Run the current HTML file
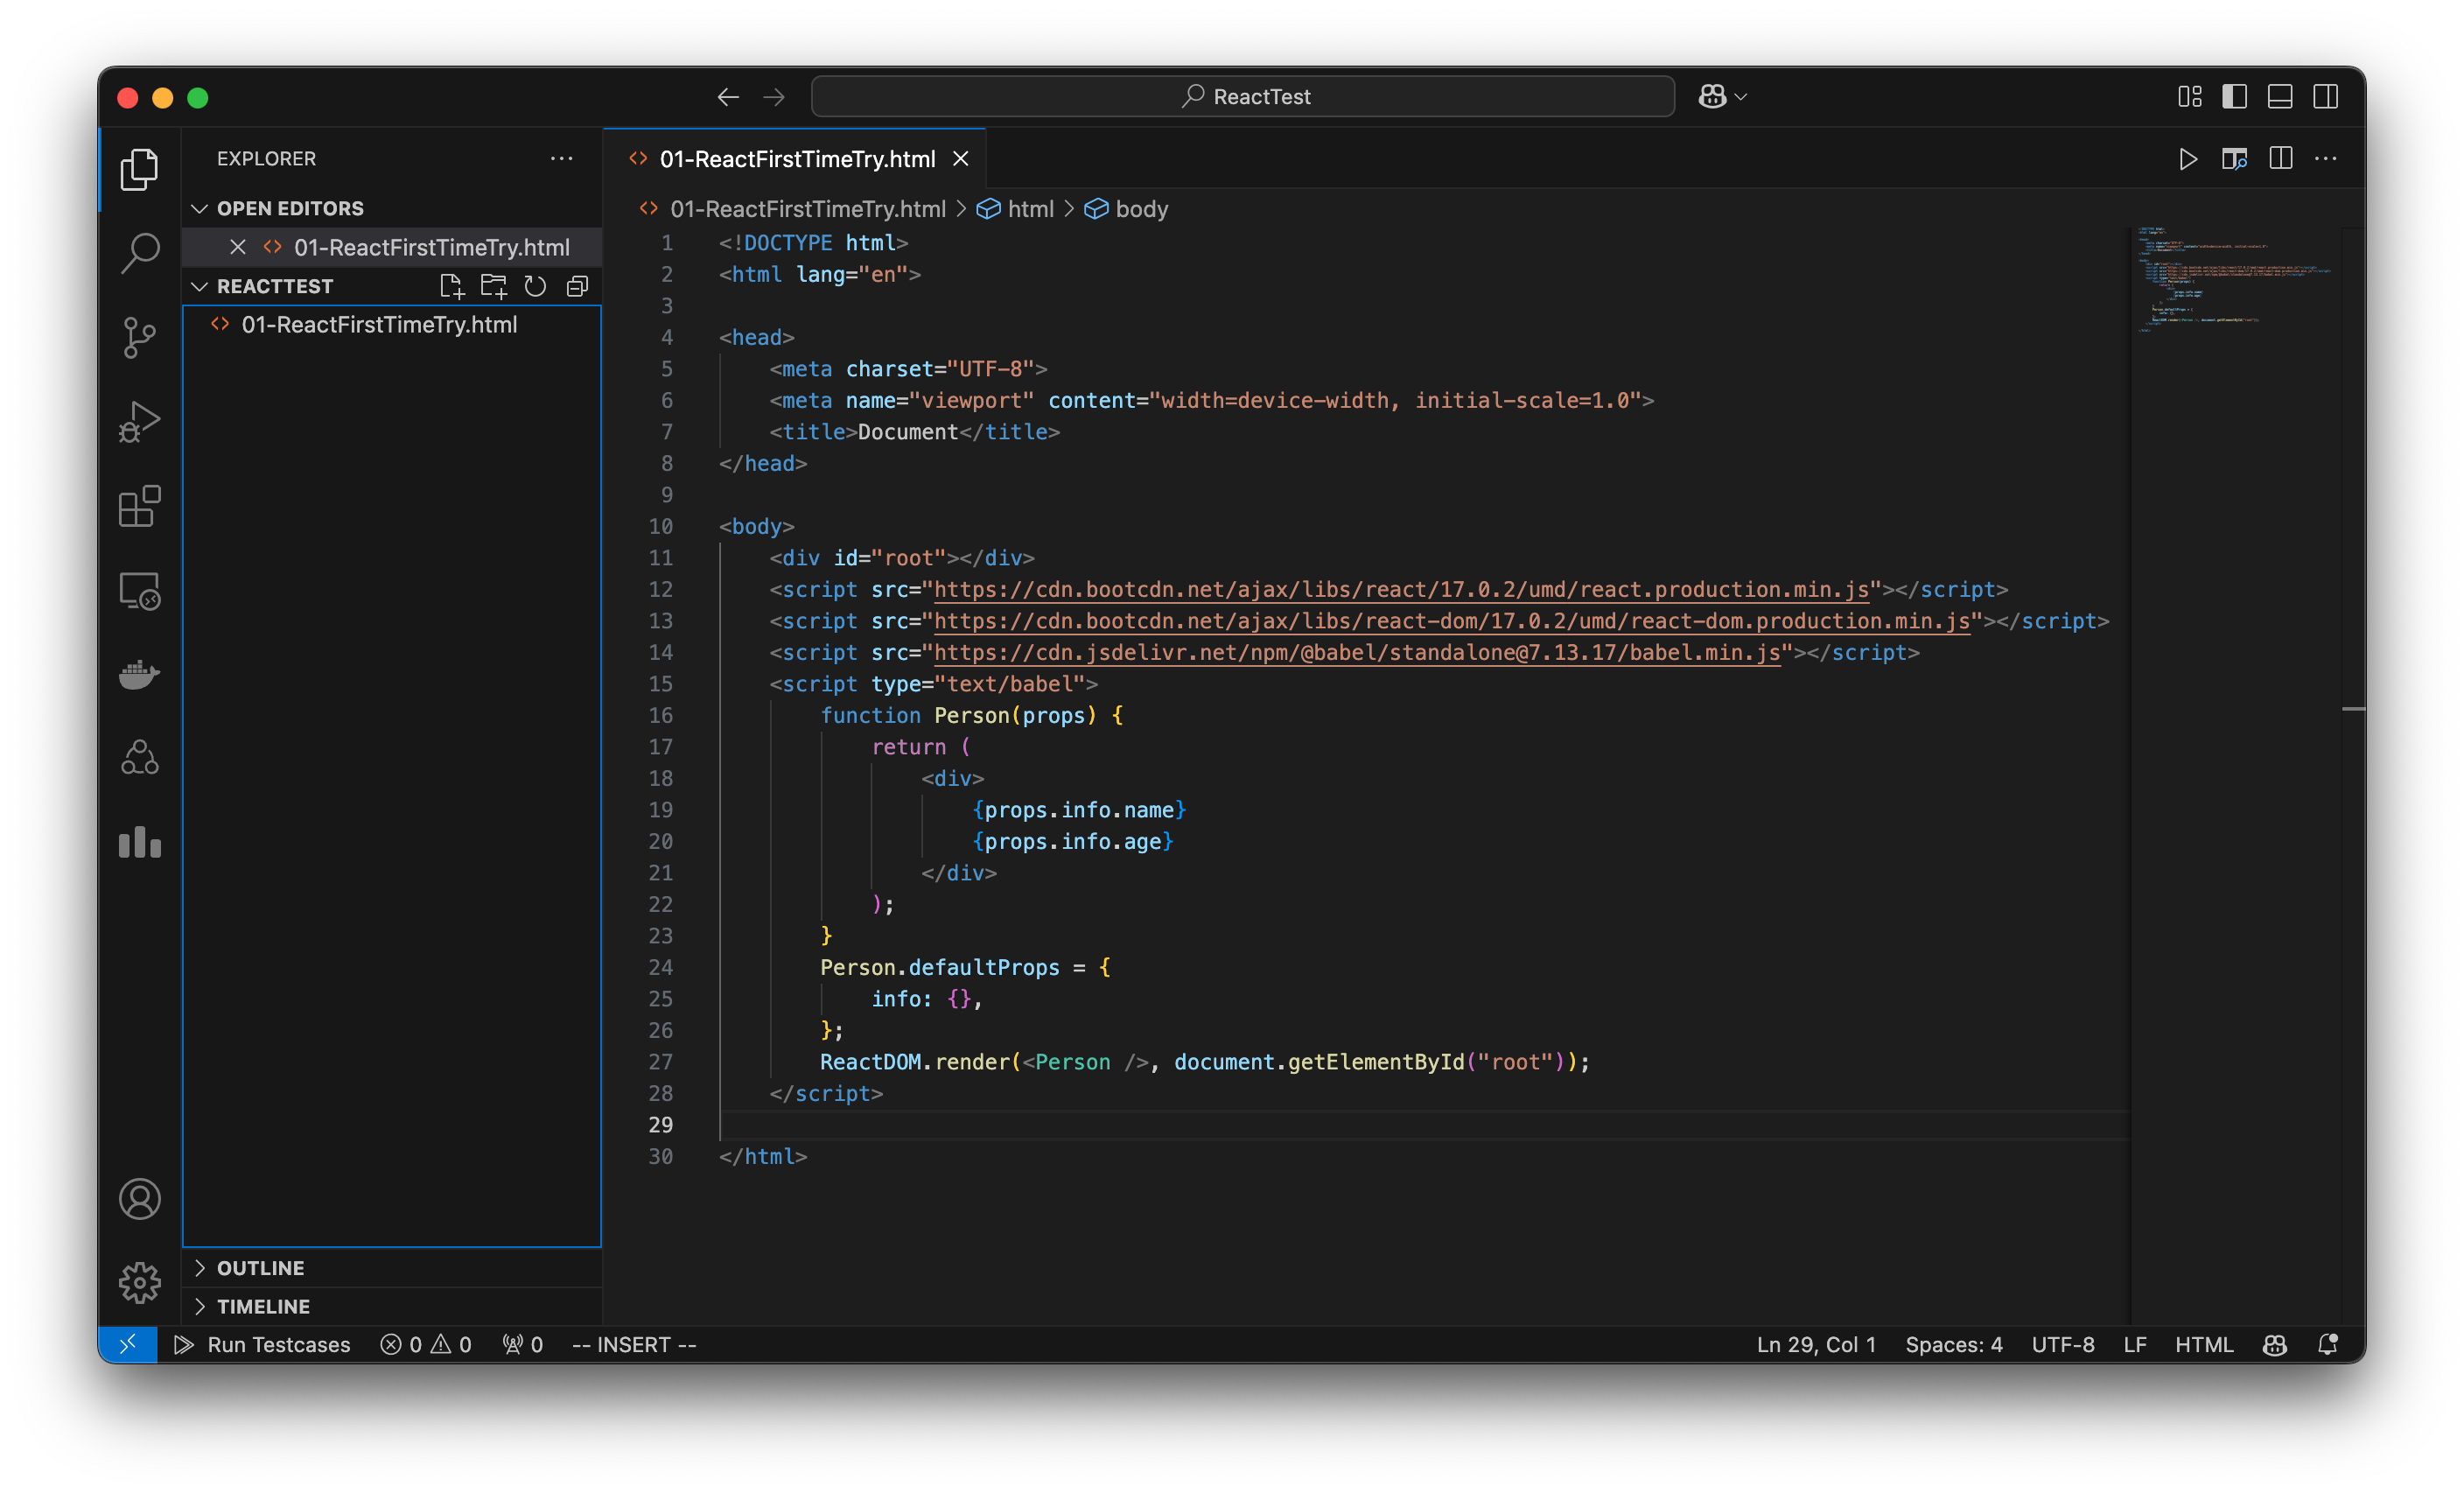This screenshot has height=1493, width=2464. tap(2188, 159)
